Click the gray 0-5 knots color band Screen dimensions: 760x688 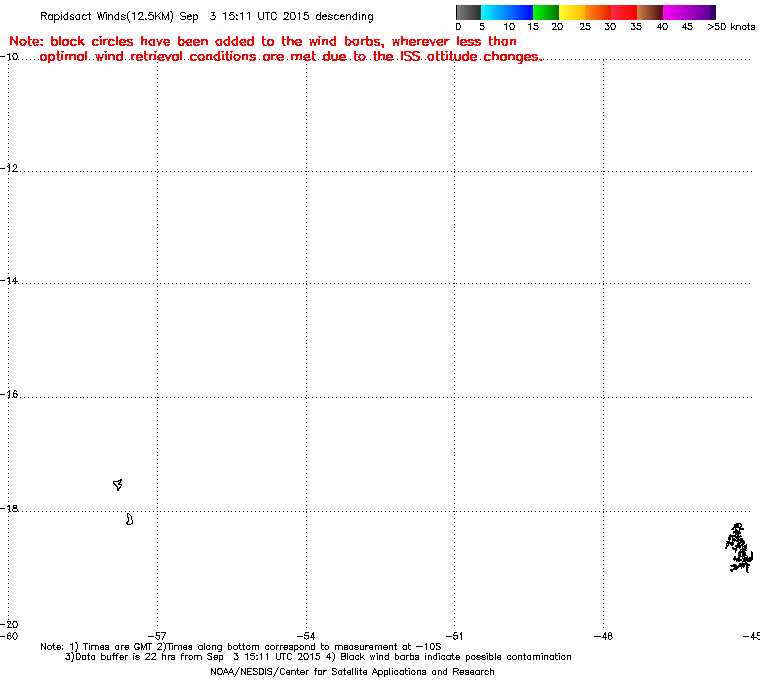pyautogui.click(x=468, y=12)
